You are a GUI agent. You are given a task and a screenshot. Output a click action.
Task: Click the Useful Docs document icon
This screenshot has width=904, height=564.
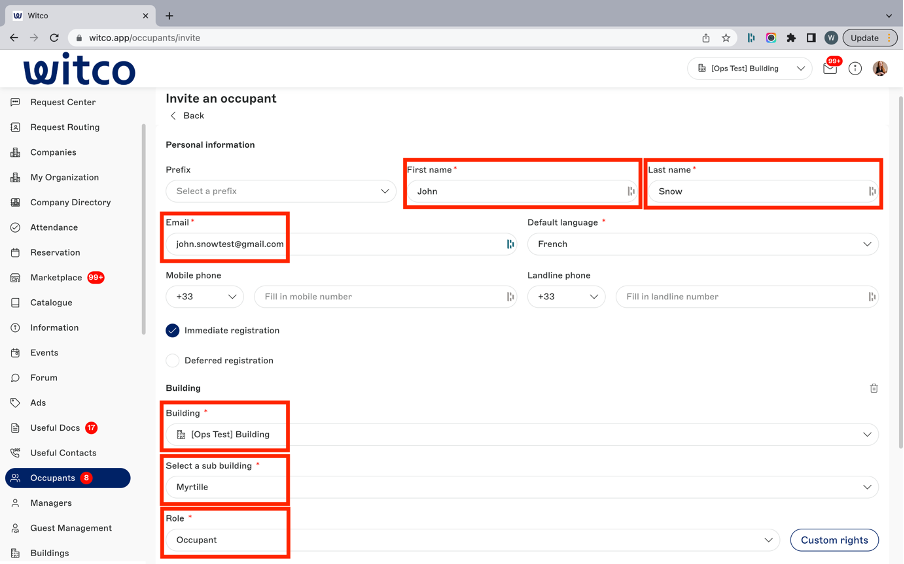pos(16,428)
